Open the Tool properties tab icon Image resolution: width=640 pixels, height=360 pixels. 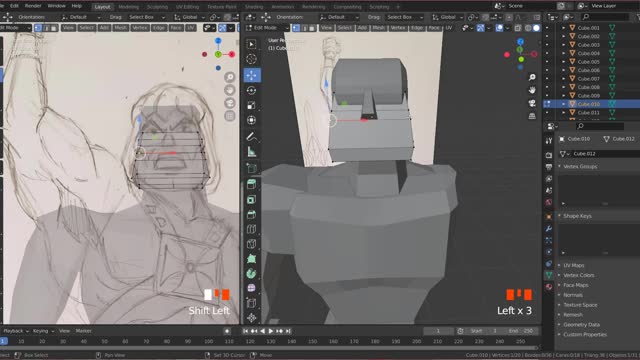549,141
